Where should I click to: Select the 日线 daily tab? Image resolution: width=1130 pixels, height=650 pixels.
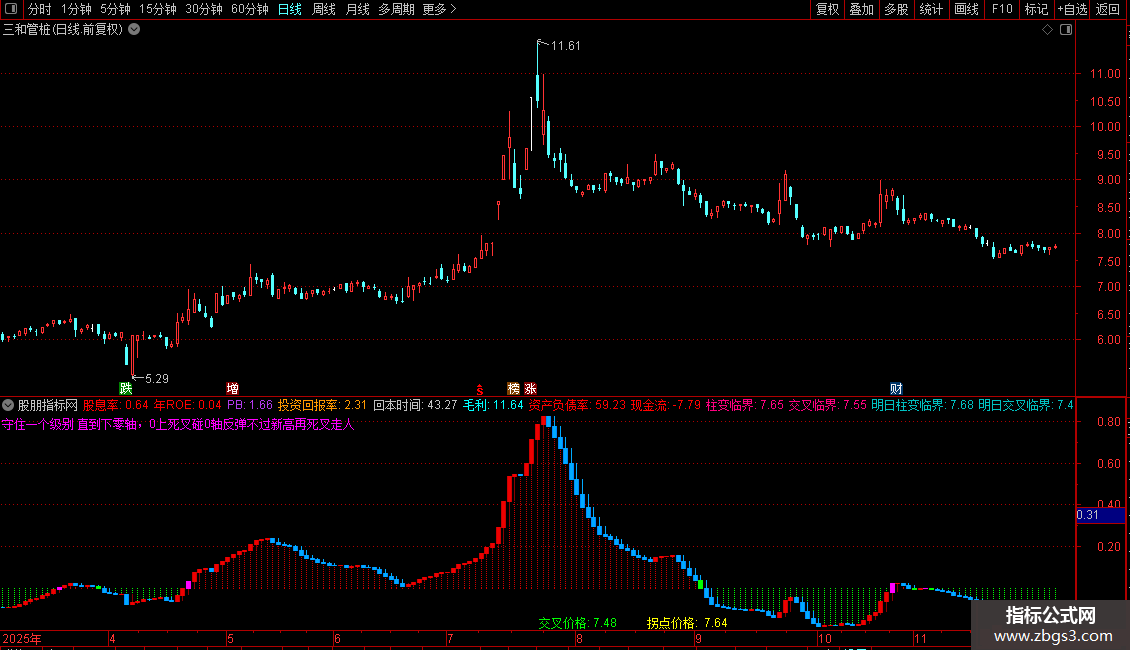pos(290,9)
